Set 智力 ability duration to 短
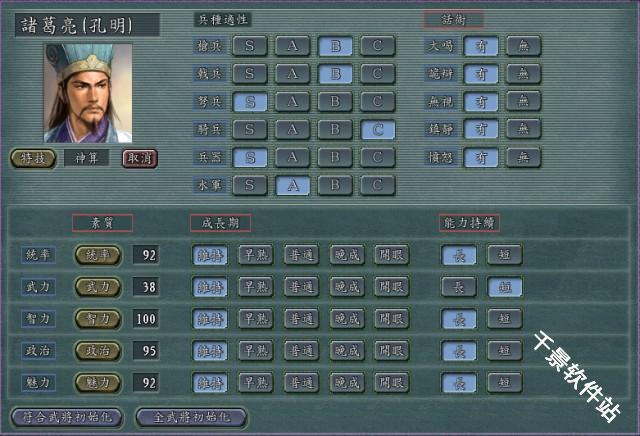 tap(505, 319)
